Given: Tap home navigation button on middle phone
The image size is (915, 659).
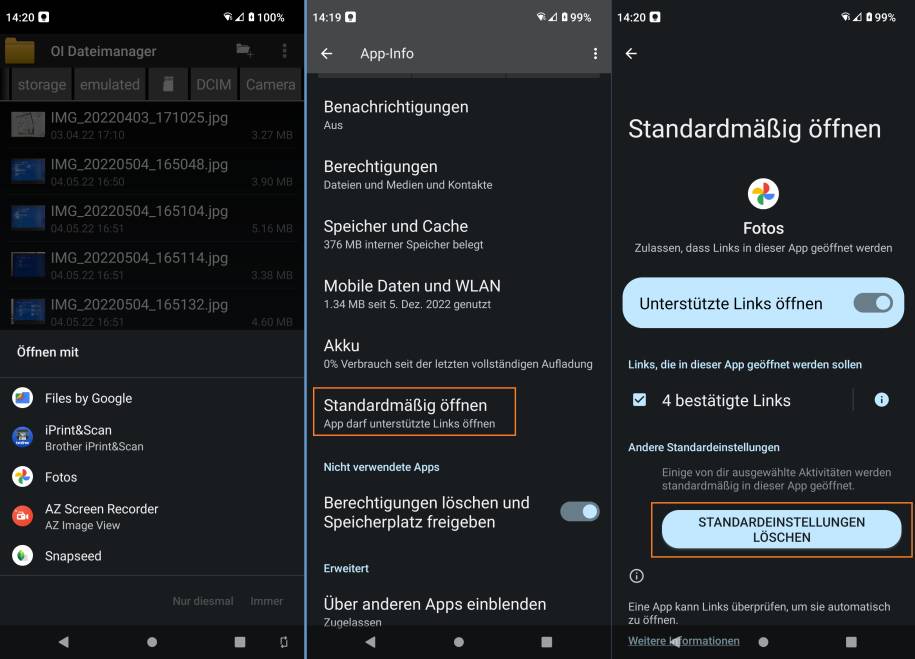Looking at the screenshot, I should [459, 642].
